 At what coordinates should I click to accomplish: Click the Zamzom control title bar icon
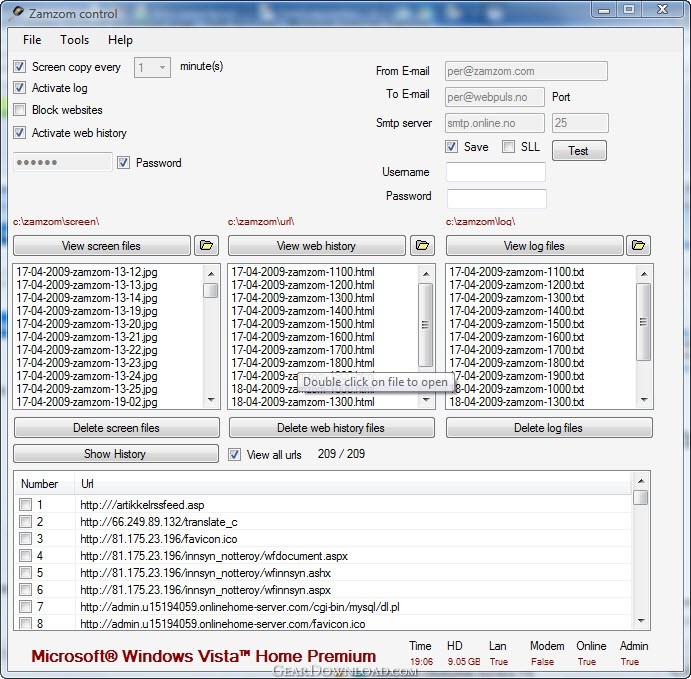point(17,13)
